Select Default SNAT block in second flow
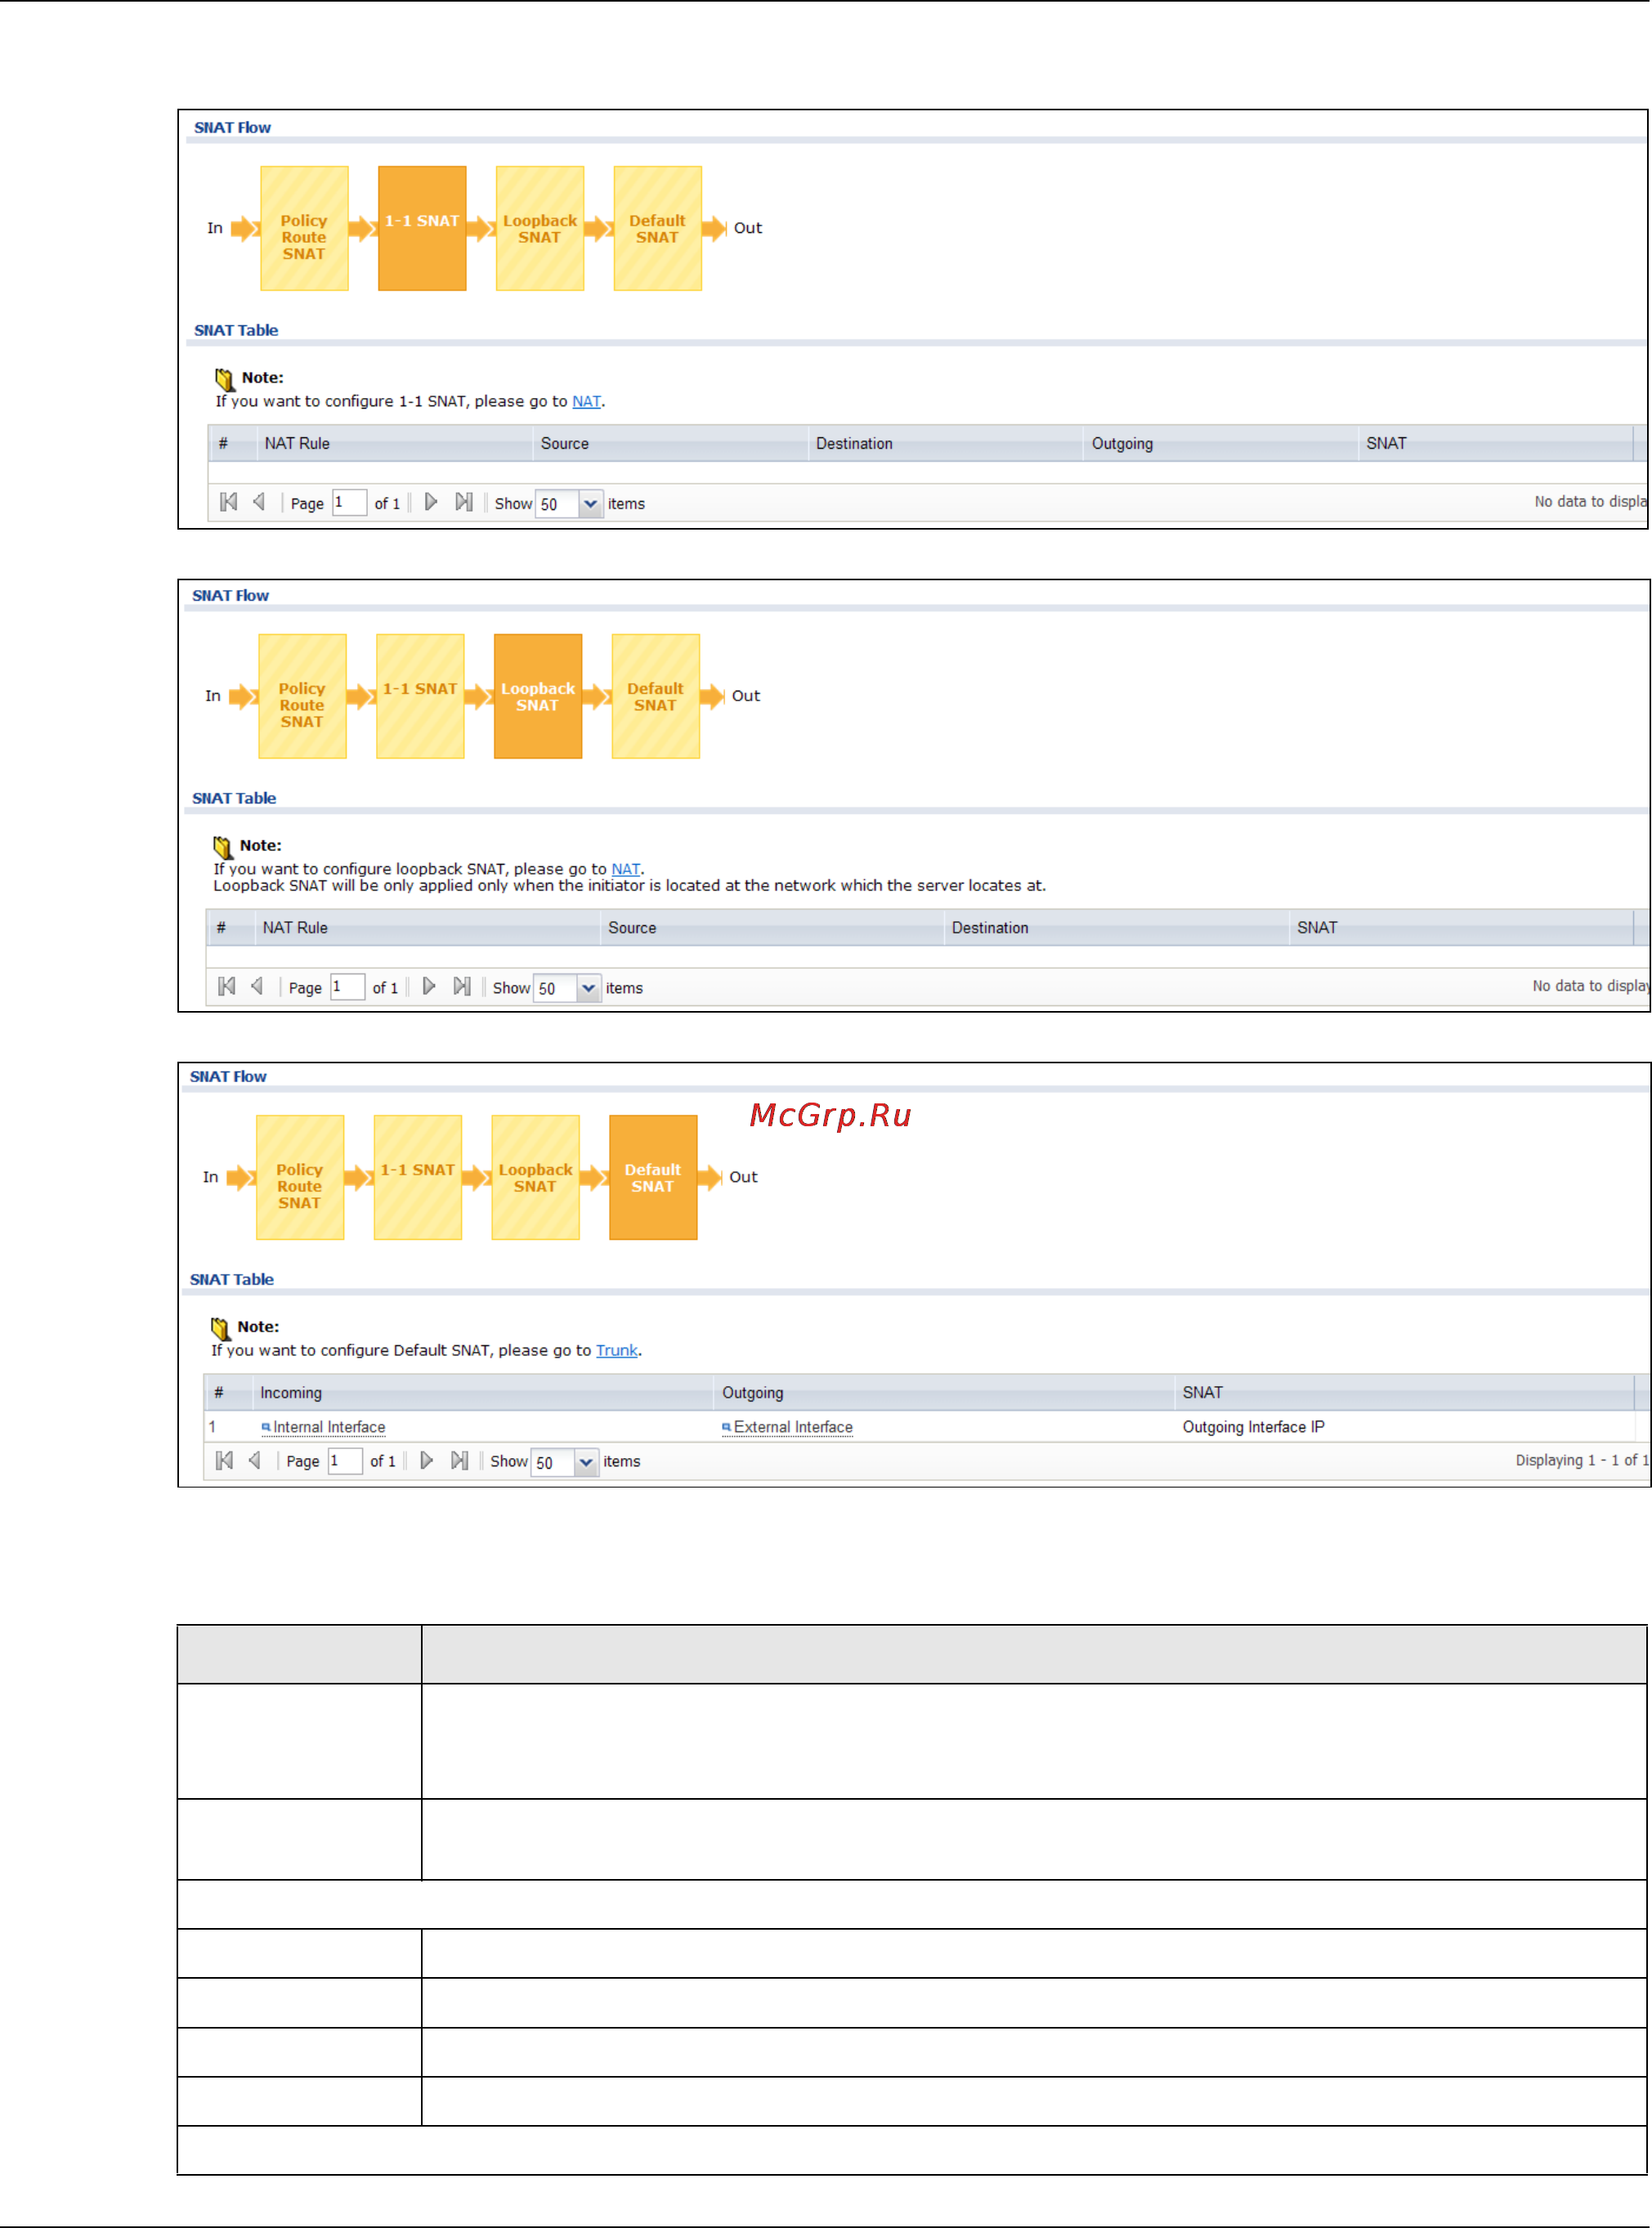 [x=656, y=696]
